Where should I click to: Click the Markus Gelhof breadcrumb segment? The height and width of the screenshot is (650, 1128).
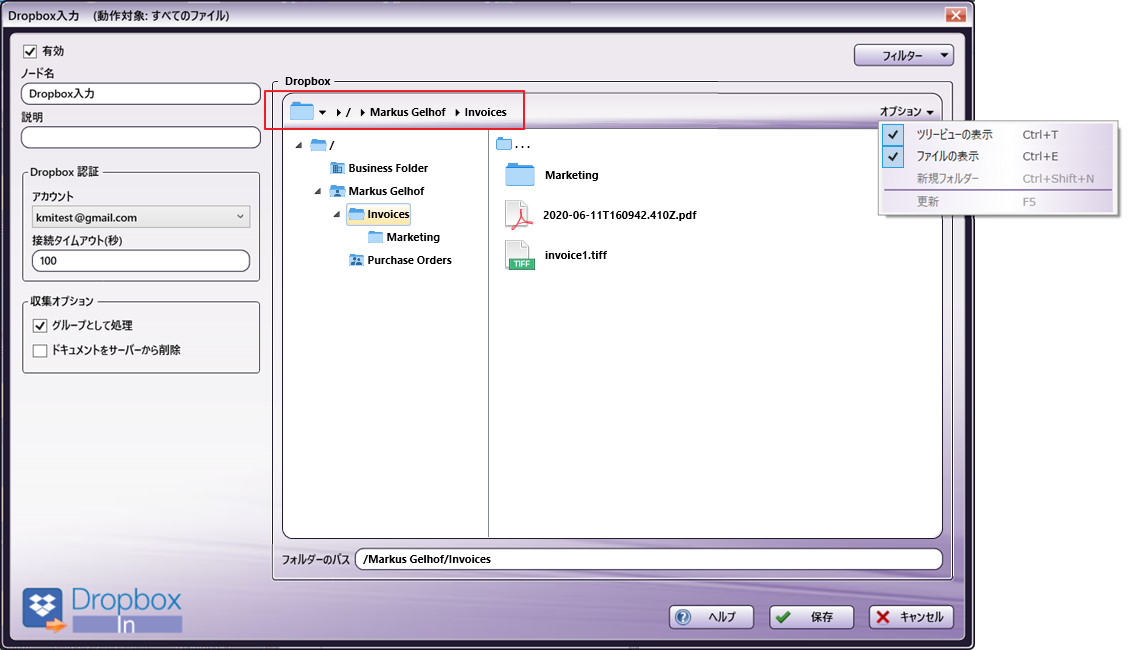click(408, 112)
